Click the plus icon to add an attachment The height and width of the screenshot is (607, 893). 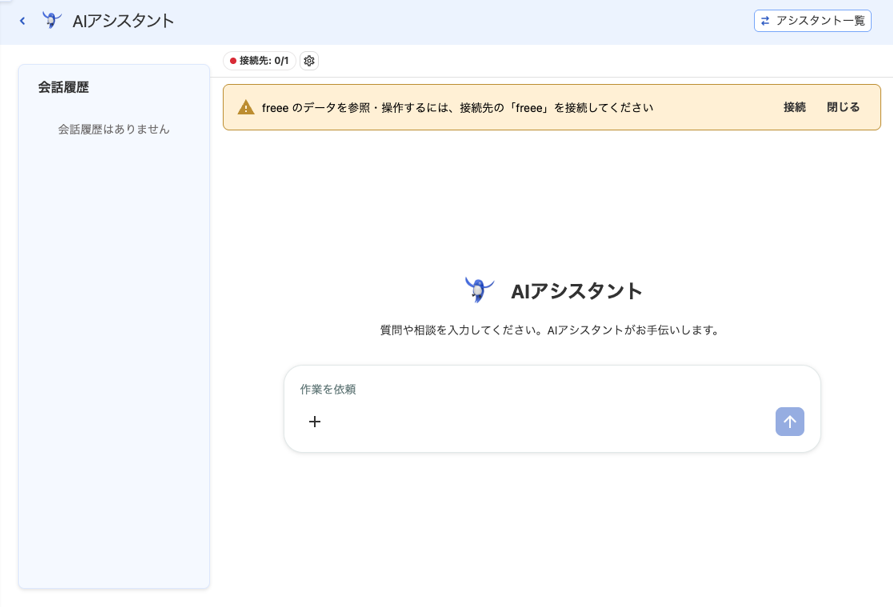click(314, 421)
